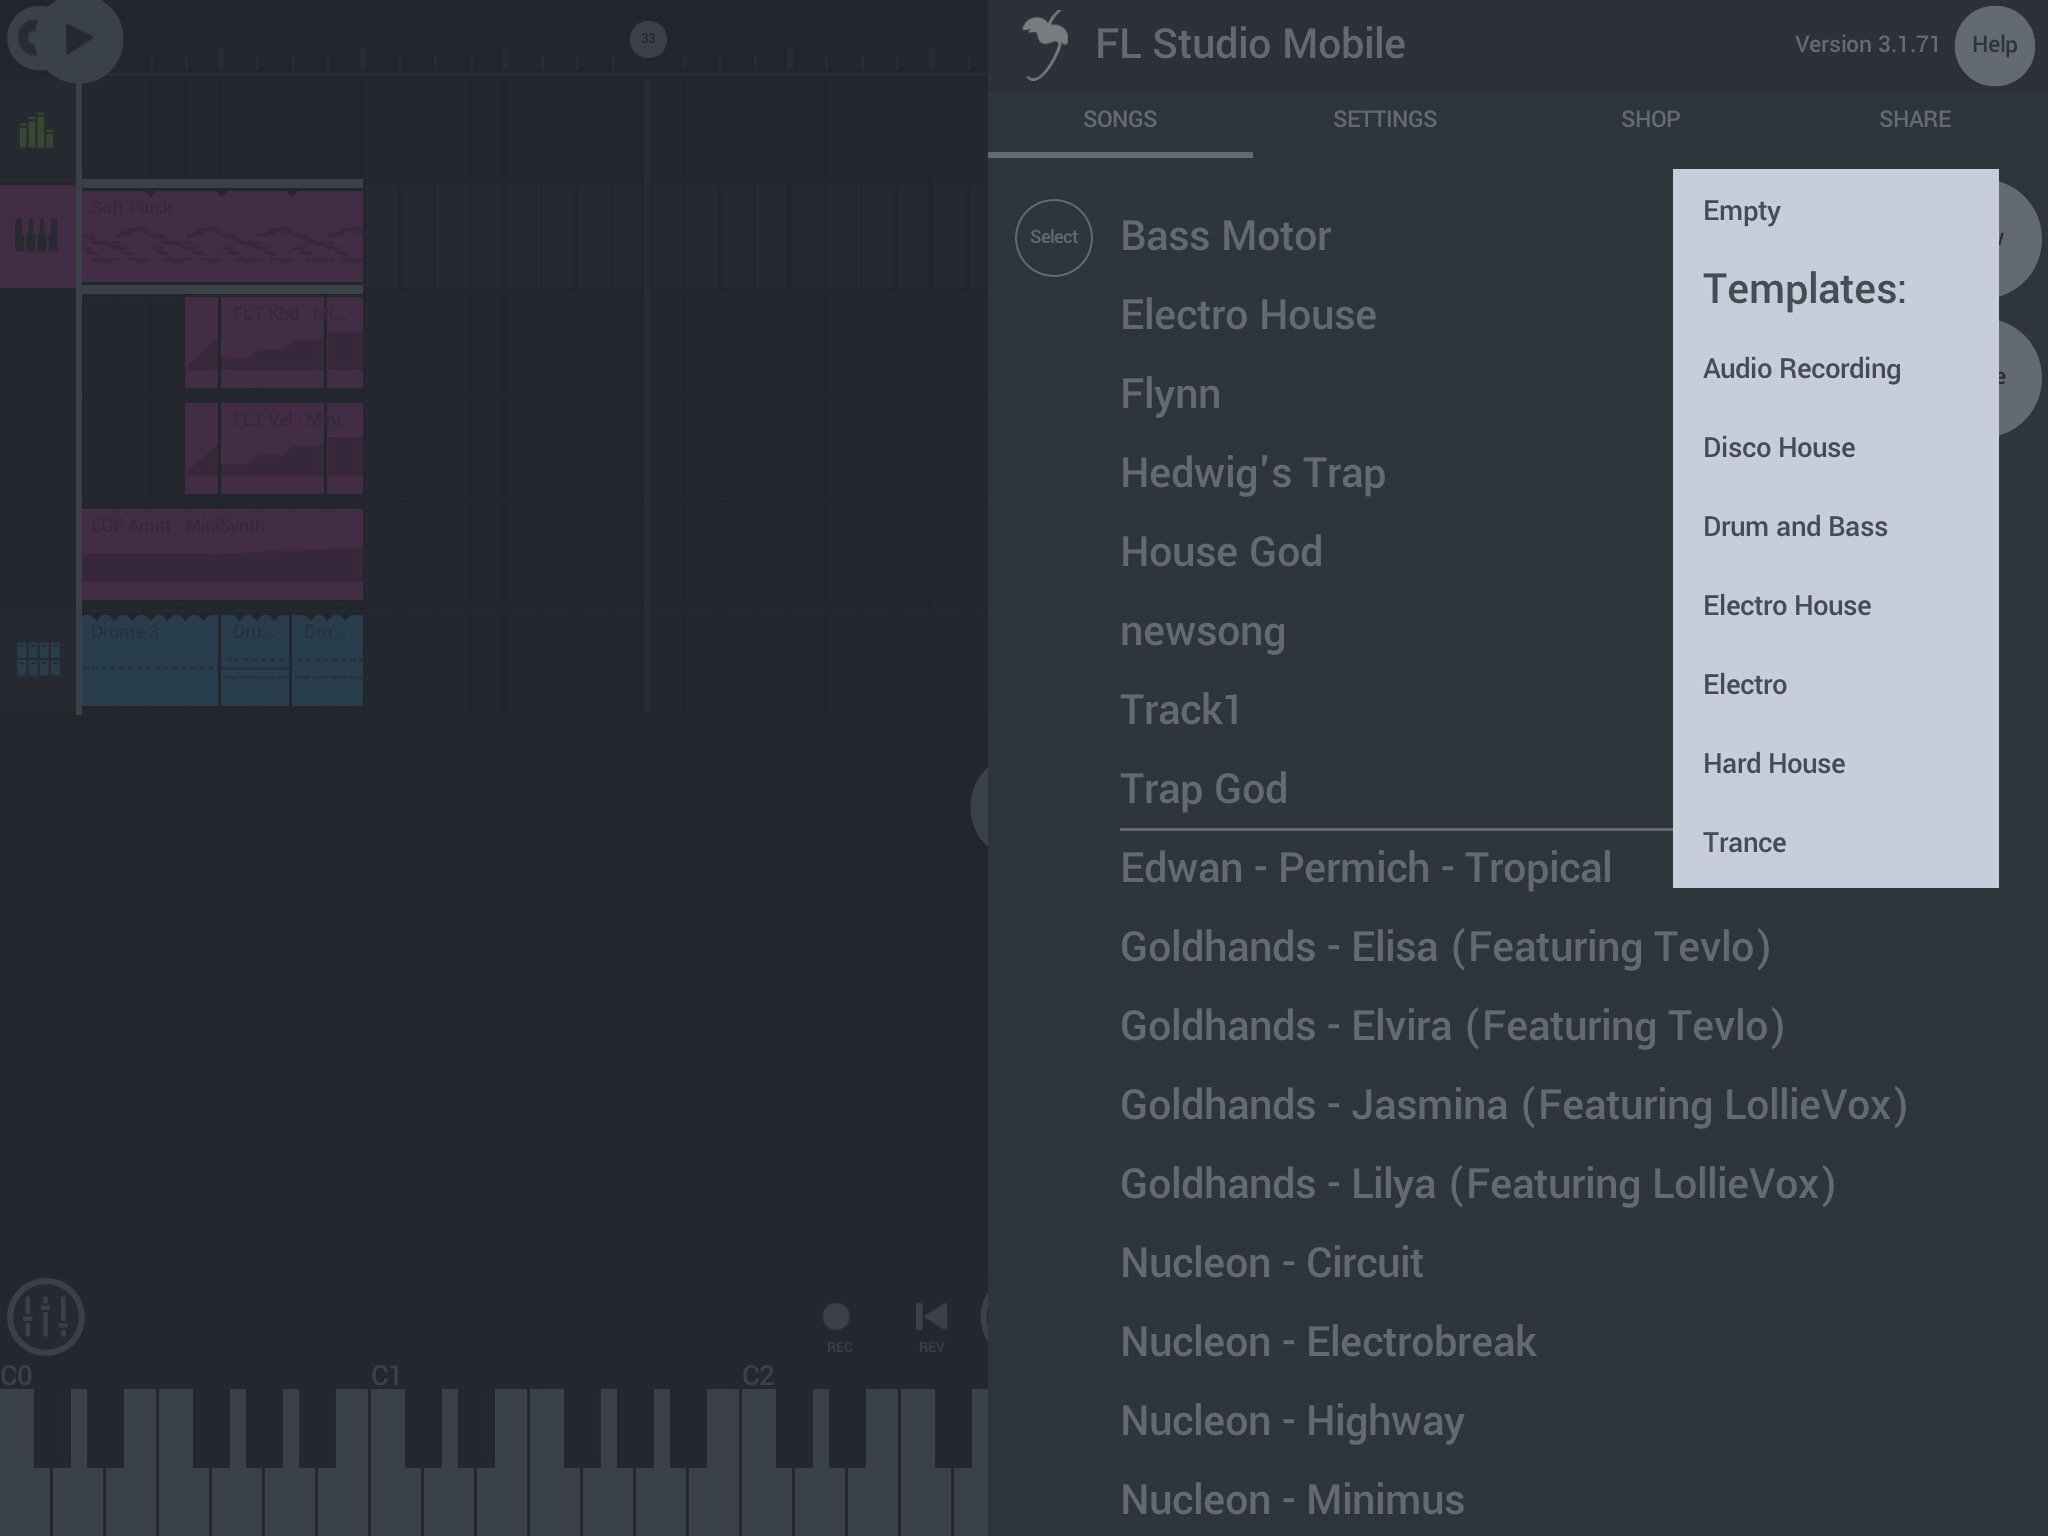
Task: Choose the Electro House template in popup
Action: point(1836,606)
